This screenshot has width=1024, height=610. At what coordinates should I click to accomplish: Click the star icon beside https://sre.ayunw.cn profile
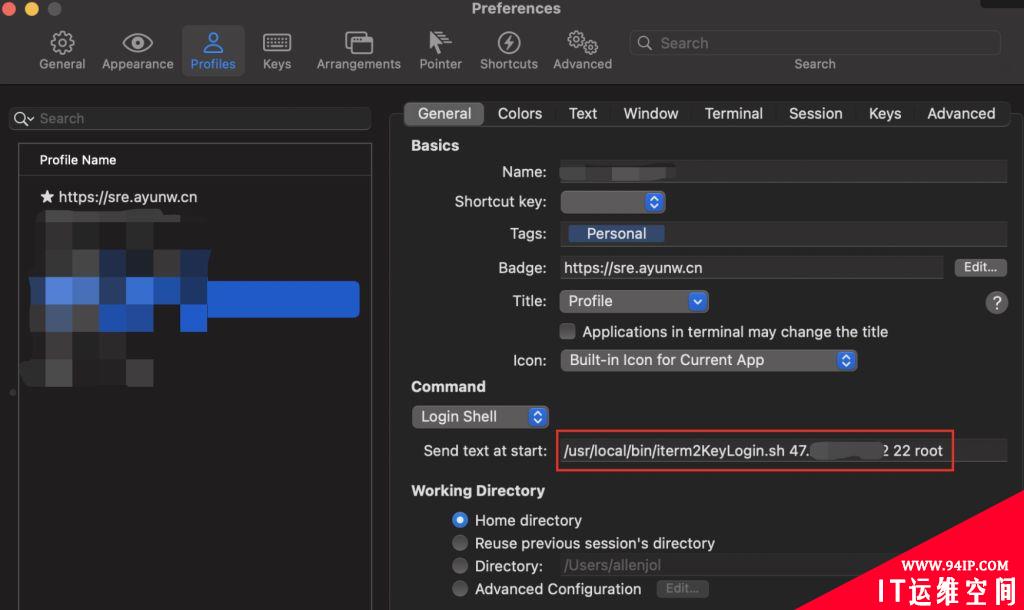pos(47,197)
